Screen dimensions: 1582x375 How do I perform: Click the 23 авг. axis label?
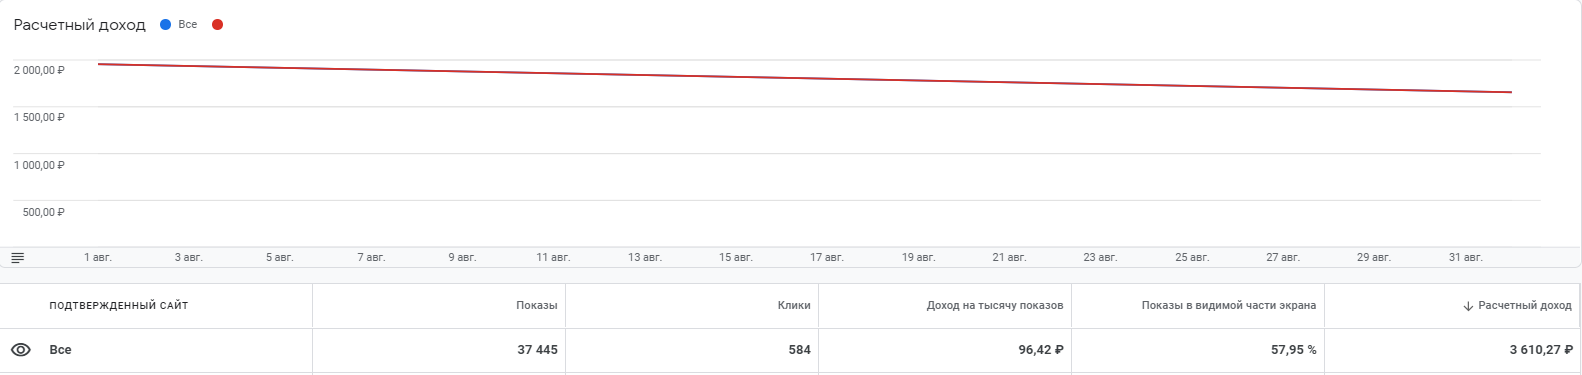pos(1100,258)
